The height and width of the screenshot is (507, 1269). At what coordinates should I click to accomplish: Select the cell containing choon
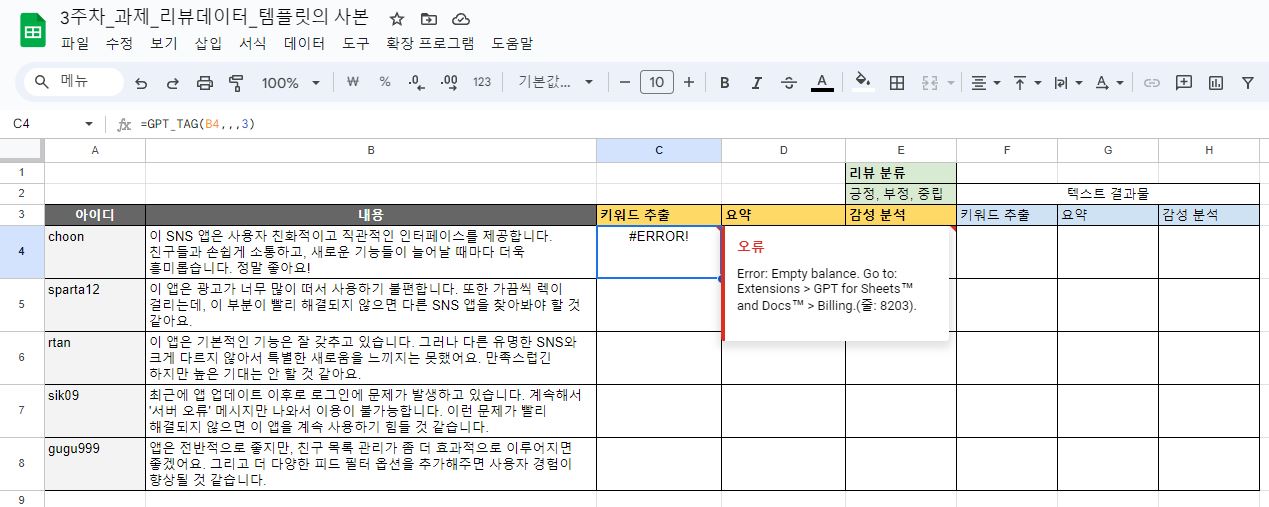pos(95,252)
